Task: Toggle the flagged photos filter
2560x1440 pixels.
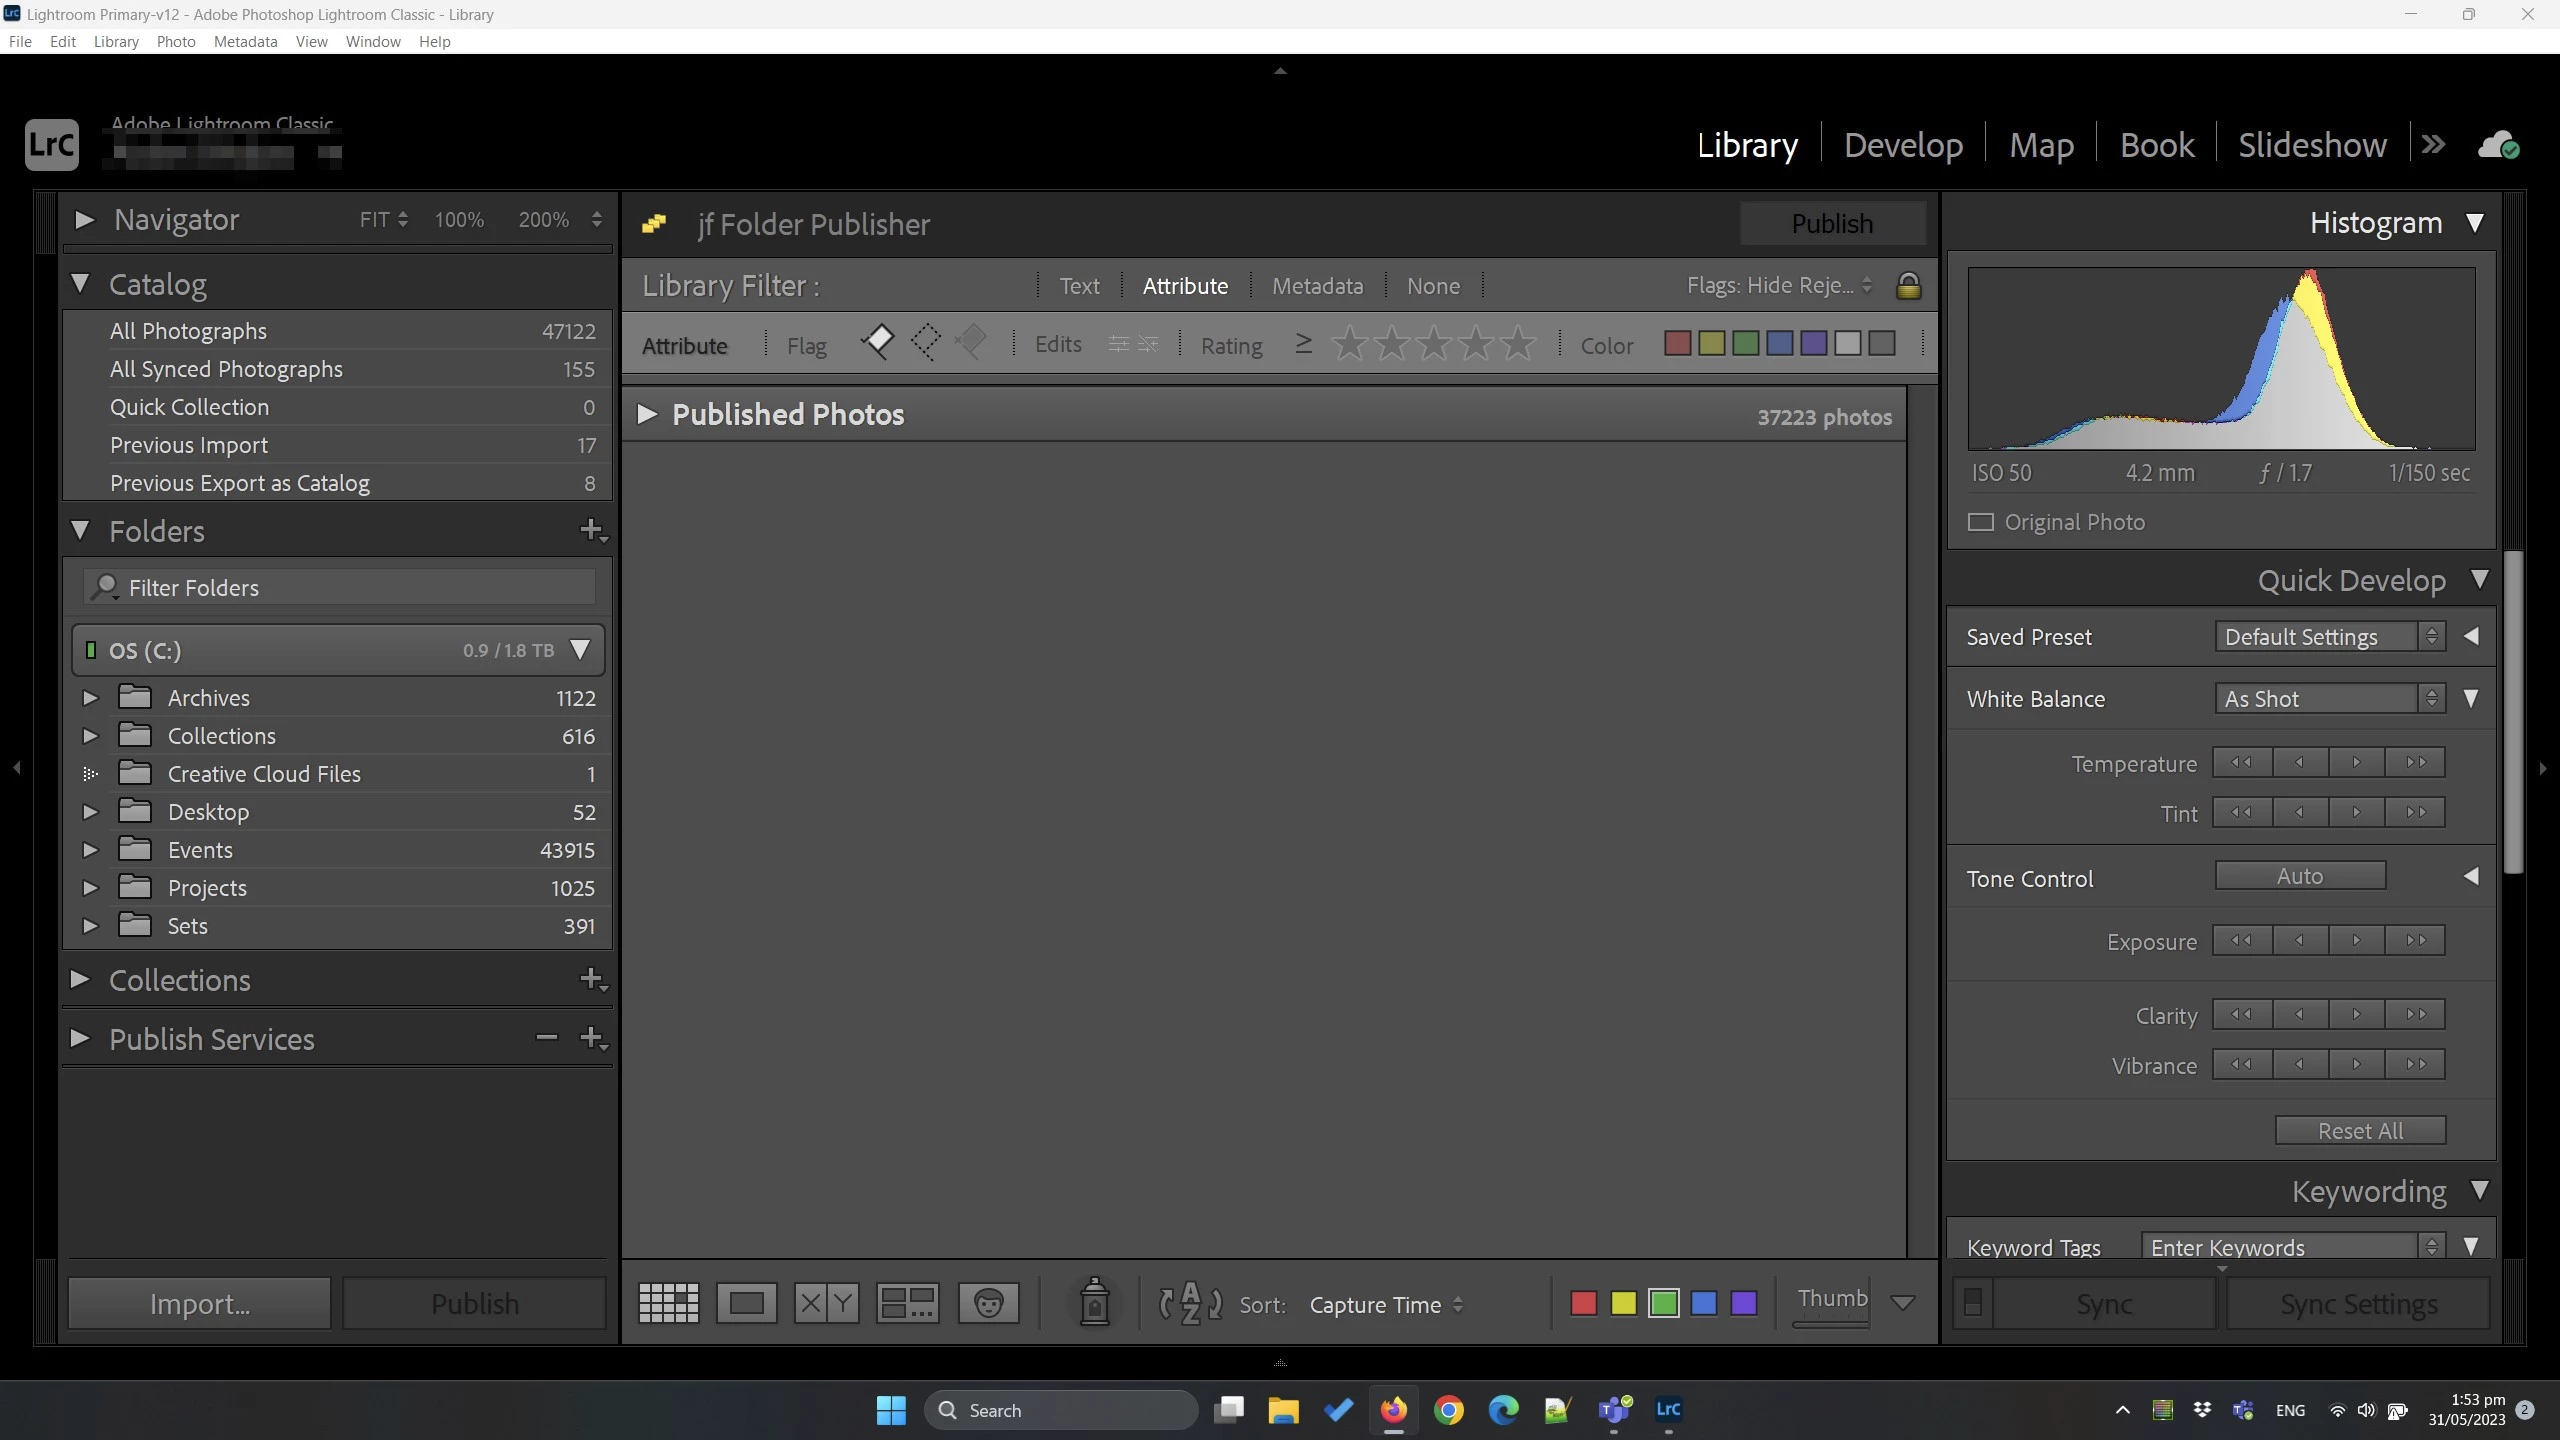Action: tap(877, 343)
